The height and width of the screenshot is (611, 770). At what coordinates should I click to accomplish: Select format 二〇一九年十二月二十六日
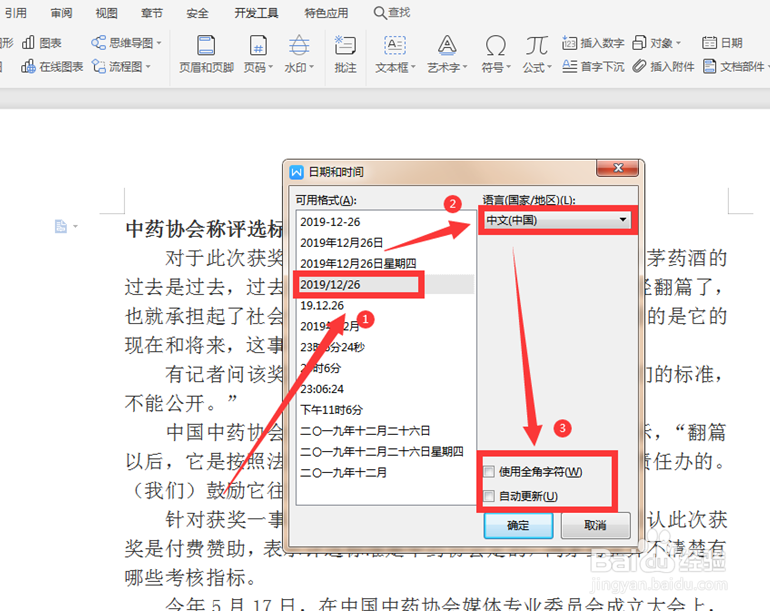click(x=385, y=431)
